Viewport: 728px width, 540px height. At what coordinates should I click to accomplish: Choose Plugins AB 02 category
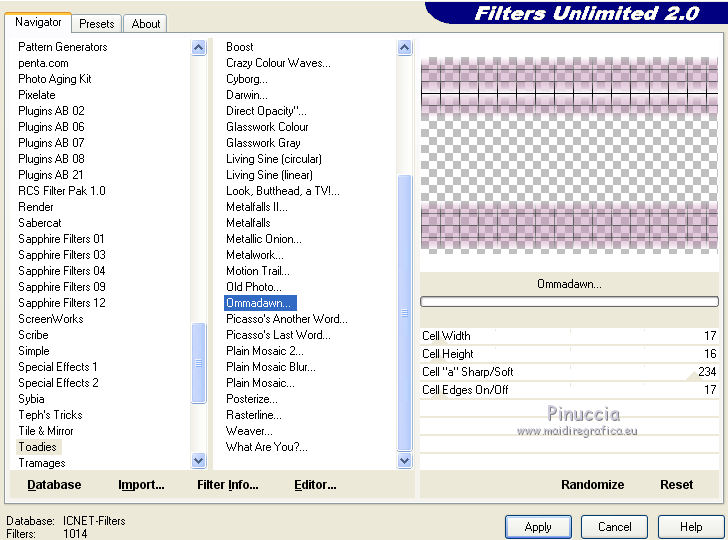pyautogui.click(x=52, y=111)
